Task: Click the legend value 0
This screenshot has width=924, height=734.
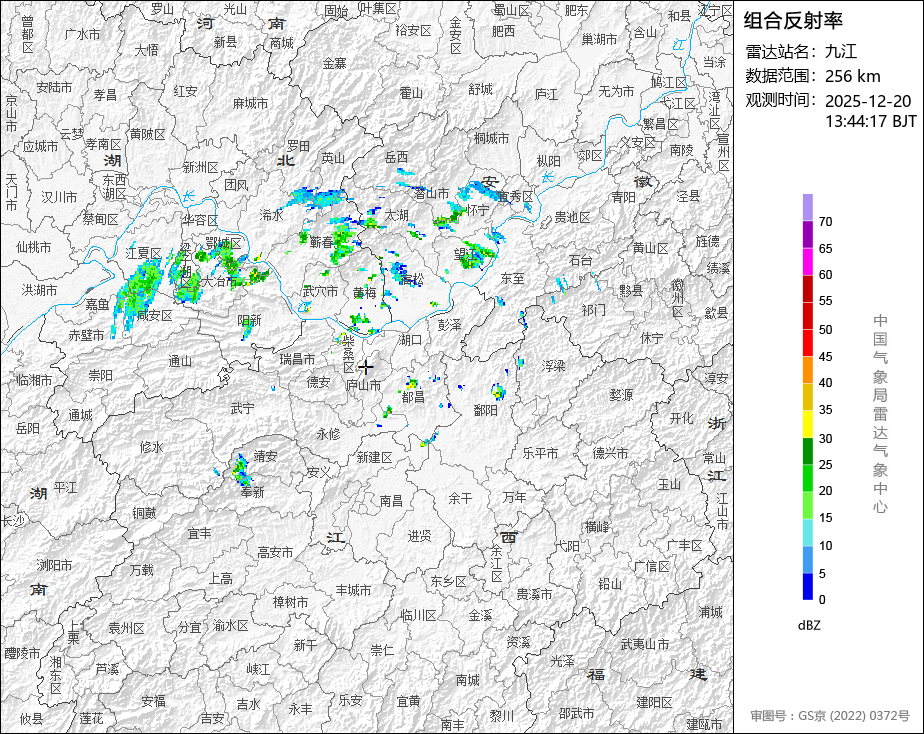Action: [822, 600]
